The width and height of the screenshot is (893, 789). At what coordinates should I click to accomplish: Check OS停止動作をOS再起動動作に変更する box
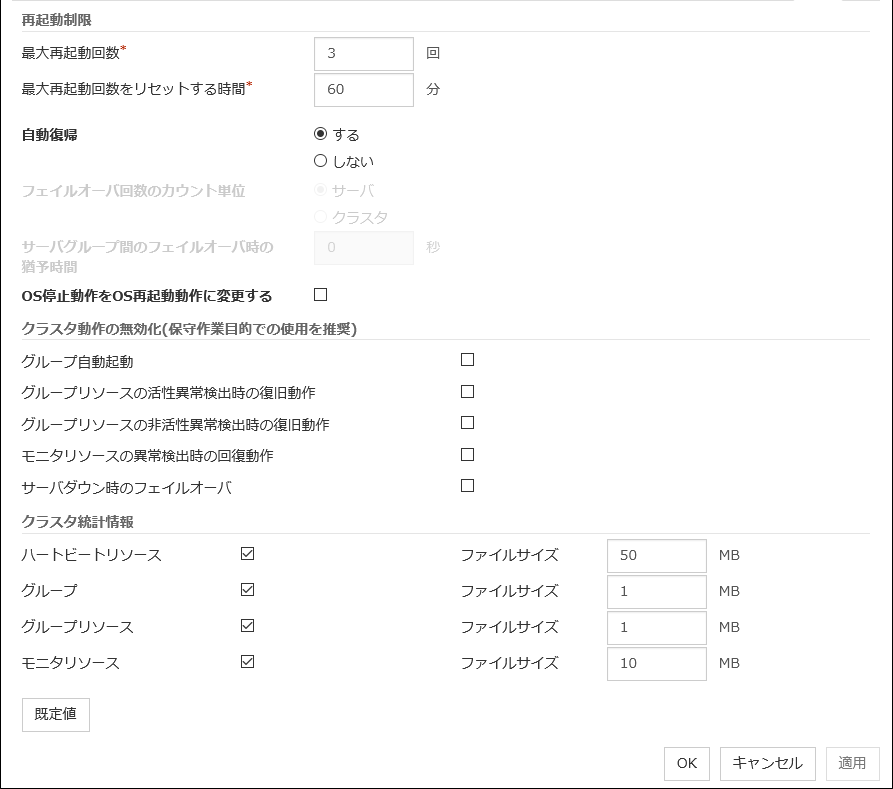click(x=321, y=295)
